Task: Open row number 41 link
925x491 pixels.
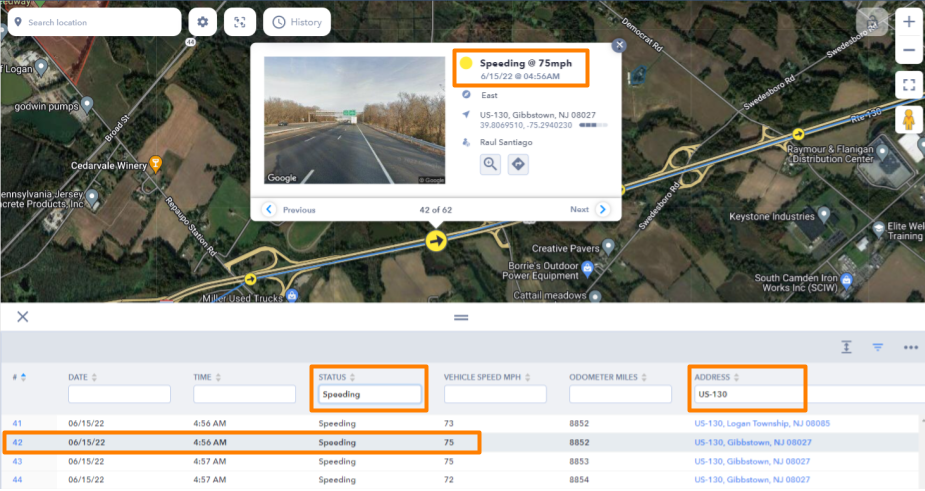Action: 17,423
